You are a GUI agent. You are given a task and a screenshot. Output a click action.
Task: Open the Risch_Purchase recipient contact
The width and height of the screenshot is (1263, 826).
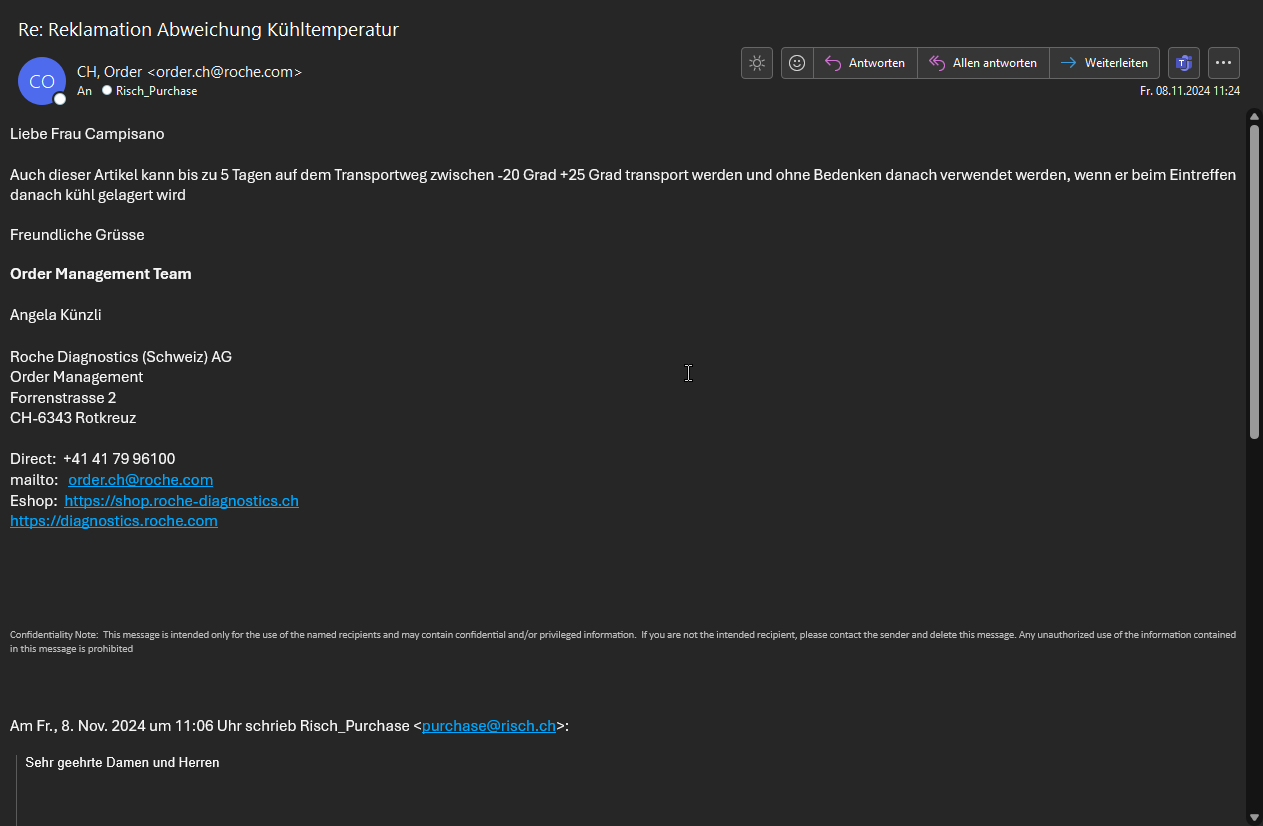[156, 91]
